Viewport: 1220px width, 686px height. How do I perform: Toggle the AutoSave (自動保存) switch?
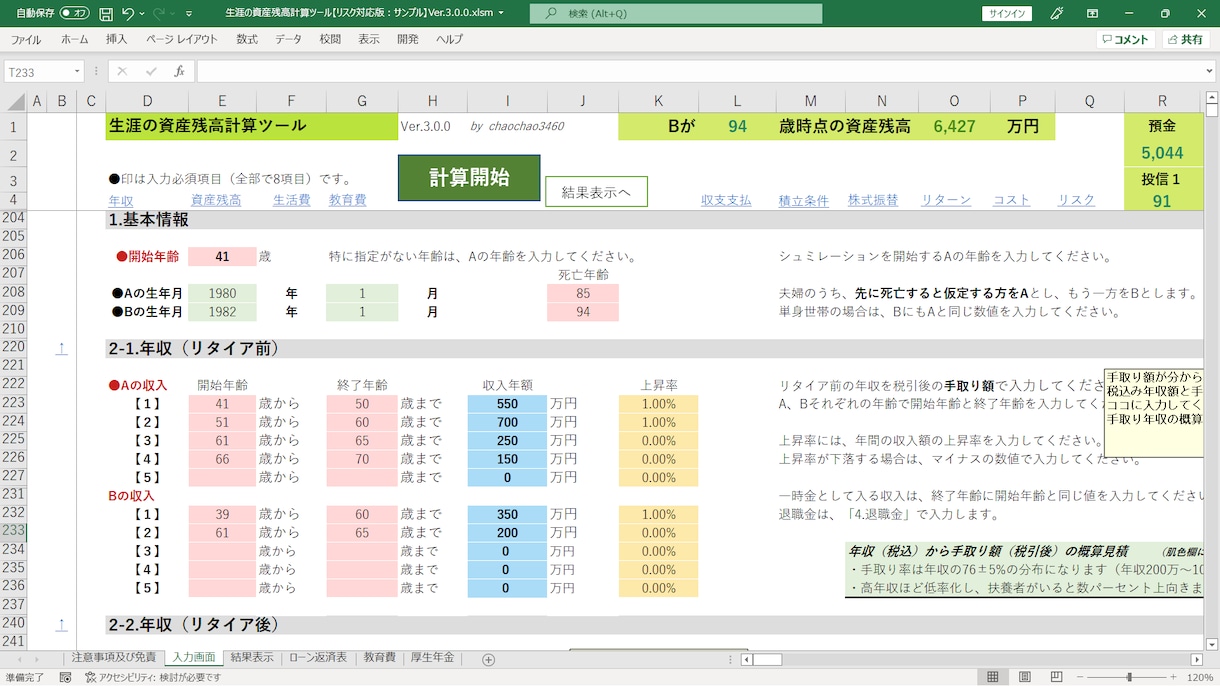(74, 13)
